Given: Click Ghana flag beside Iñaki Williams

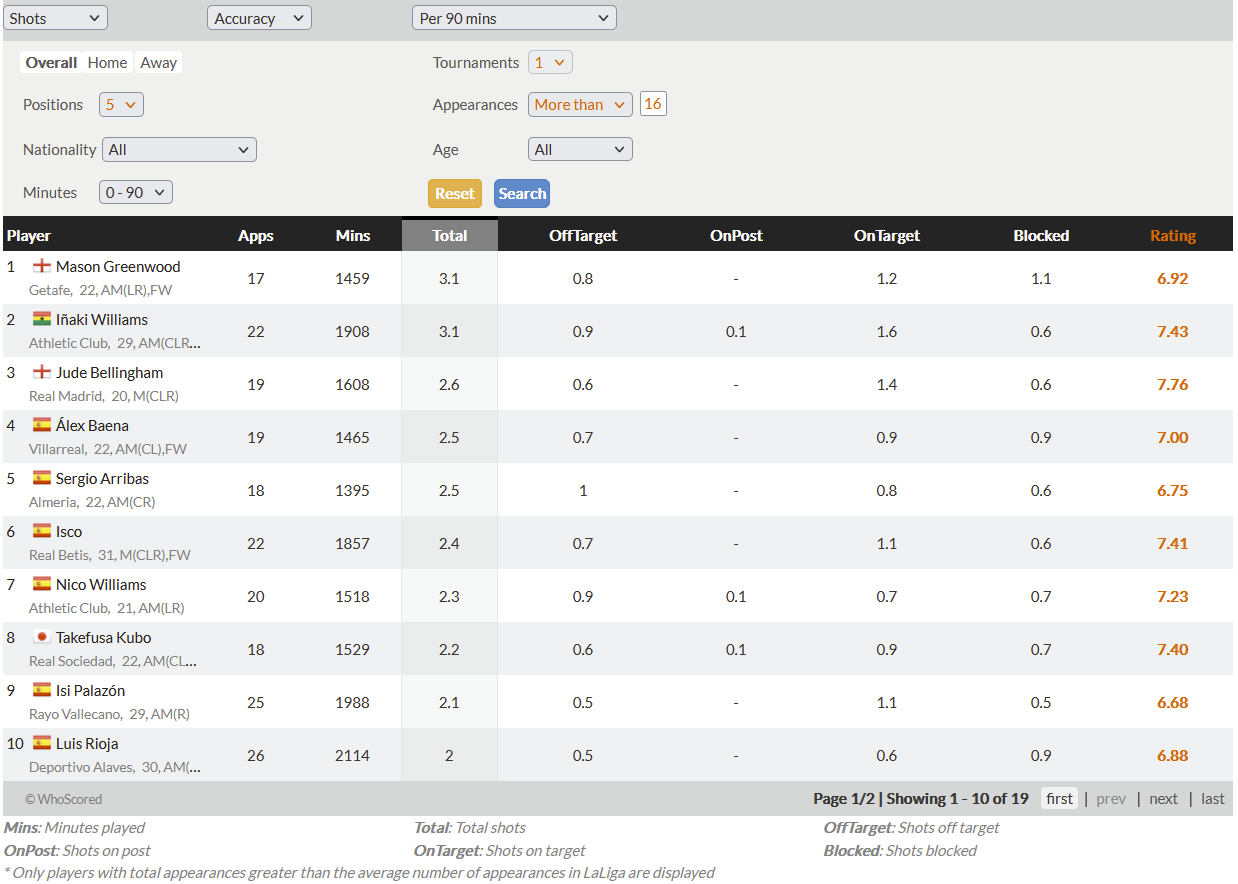Looking at the screenshot, I should 42,319.
